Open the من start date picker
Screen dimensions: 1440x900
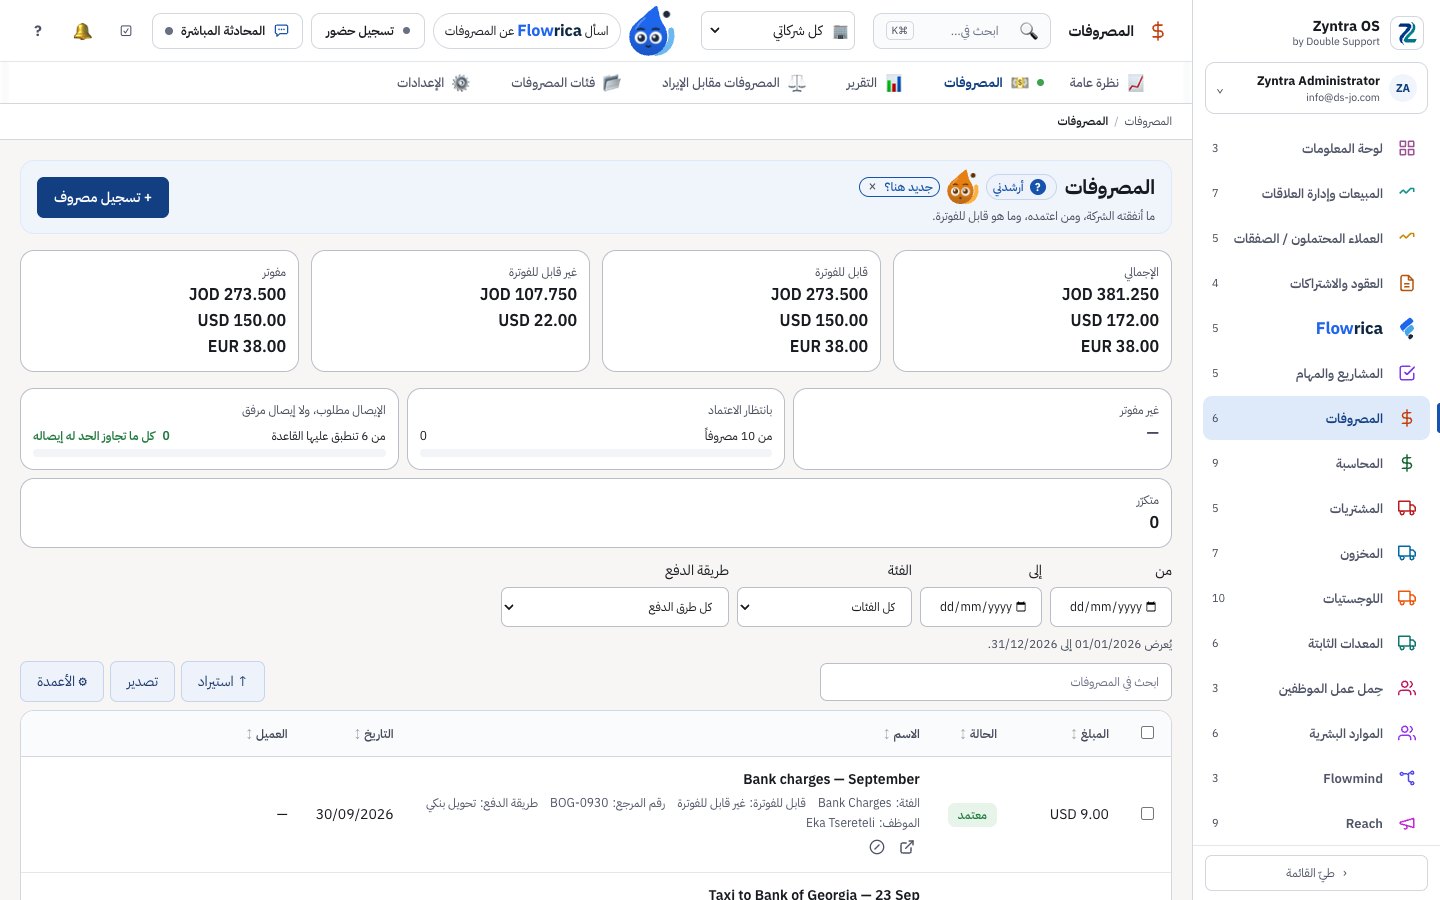click(x=1111, y=607)
